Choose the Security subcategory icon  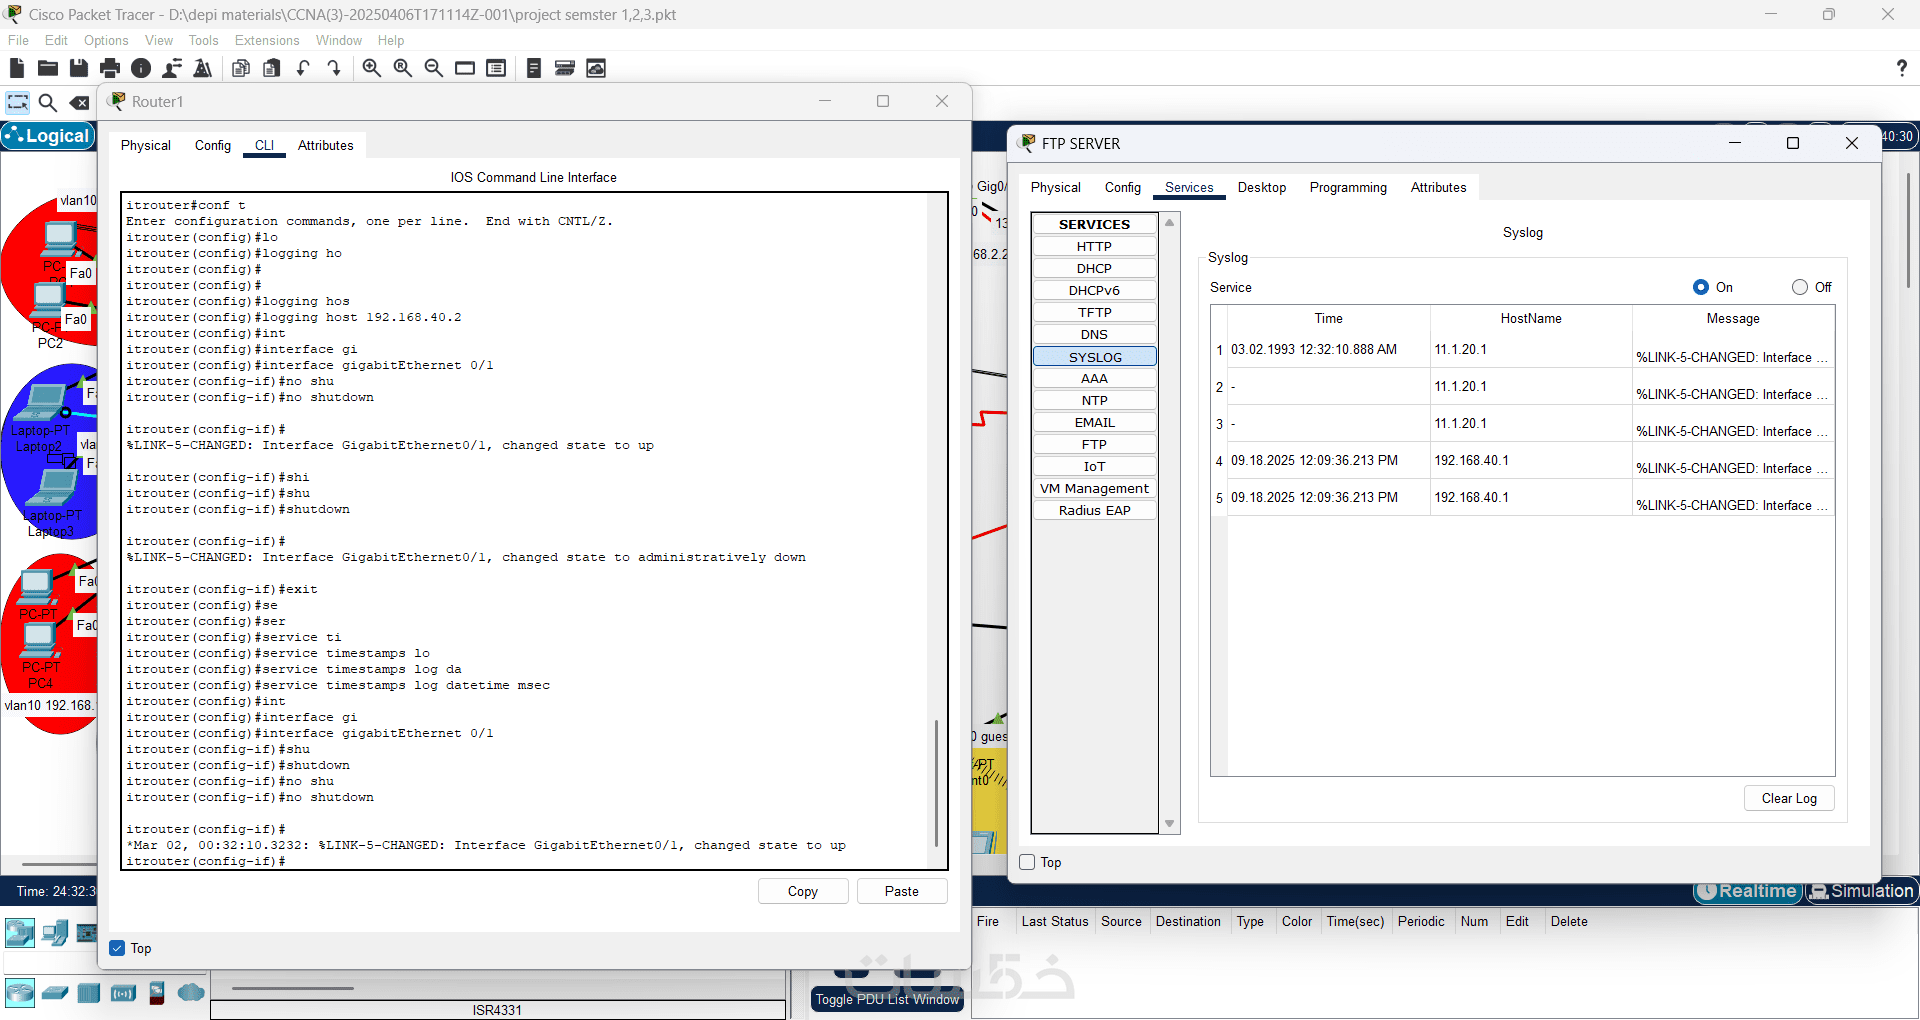pyautogui.click(x=156, y=993)
